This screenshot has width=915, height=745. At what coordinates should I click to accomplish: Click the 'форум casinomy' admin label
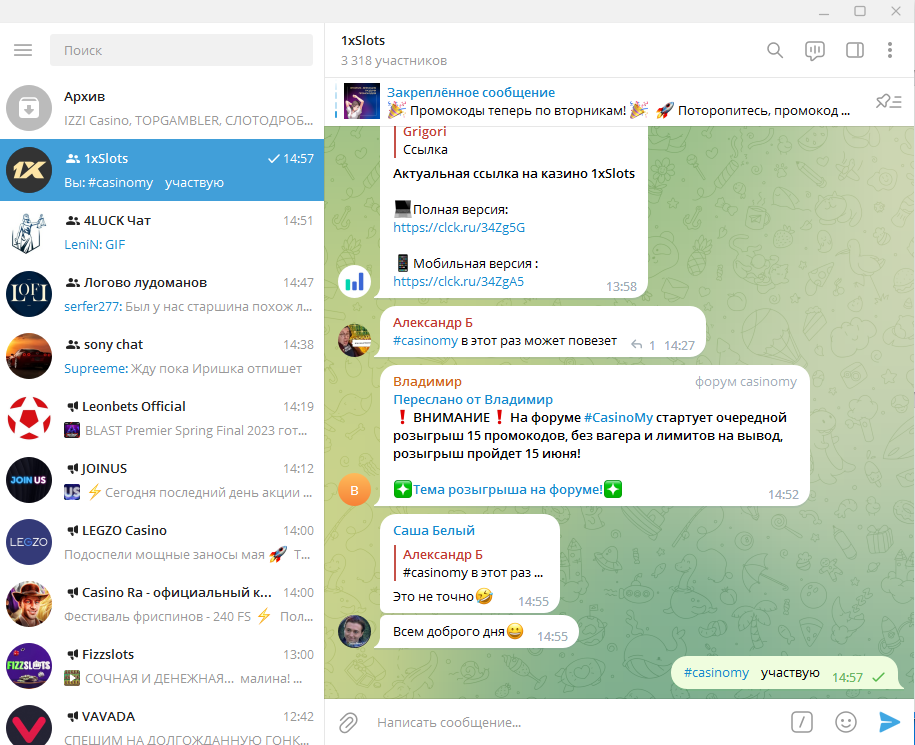[x=745, y=382]
